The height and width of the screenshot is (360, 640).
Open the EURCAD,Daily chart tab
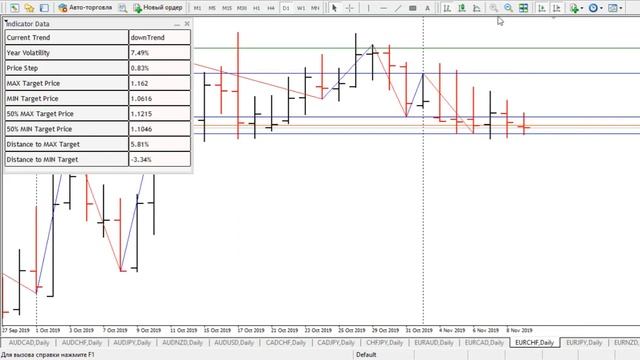[484, 342]
